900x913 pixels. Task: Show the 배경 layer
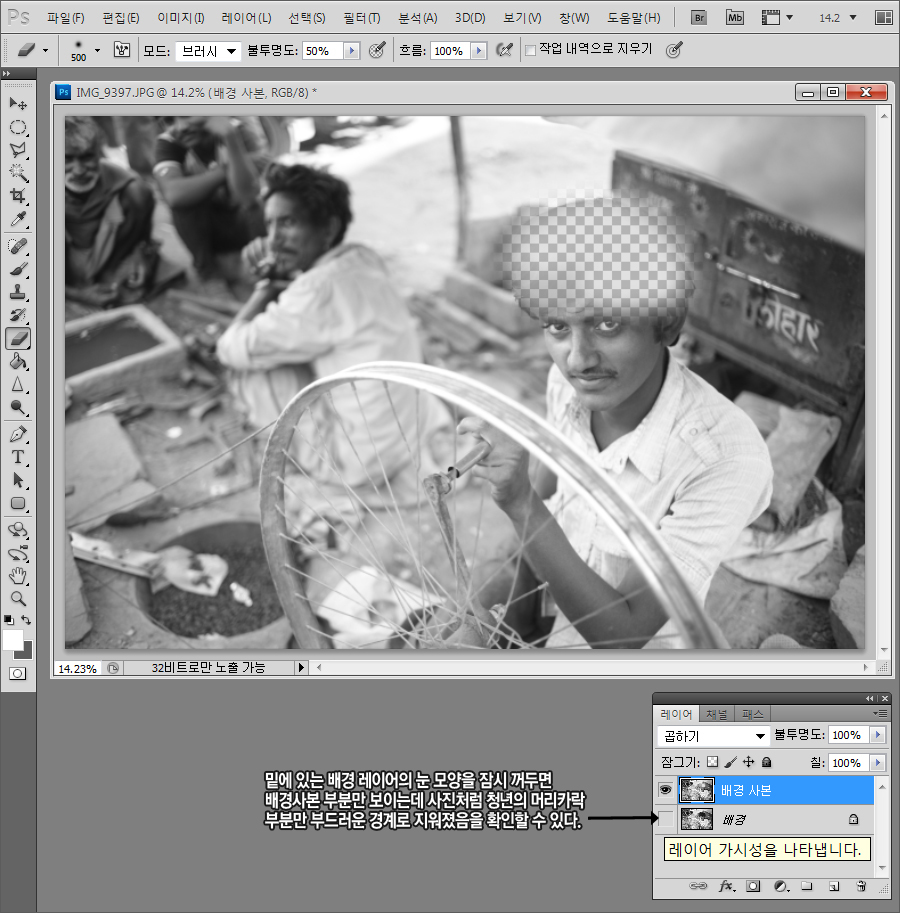pos(665,819)
